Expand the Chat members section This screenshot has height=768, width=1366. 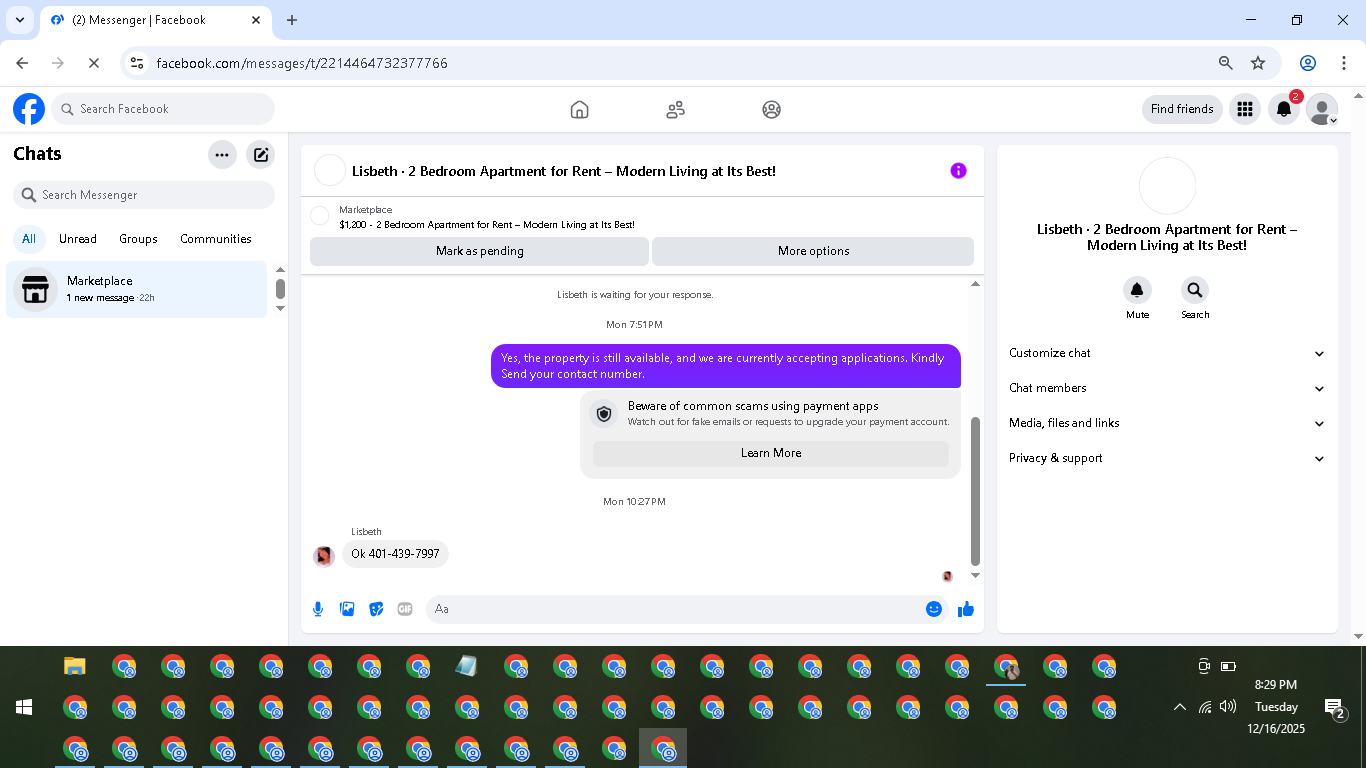1167,388
